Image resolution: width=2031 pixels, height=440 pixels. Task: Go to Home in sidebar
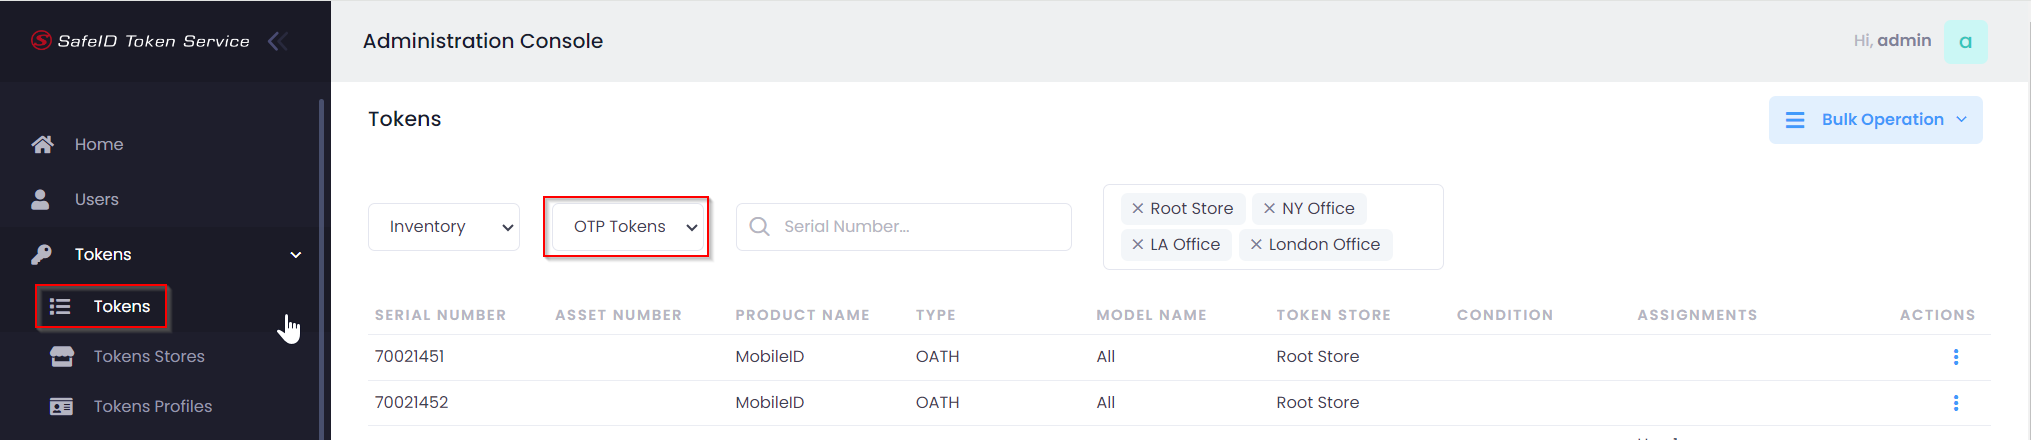pos(98,145)
